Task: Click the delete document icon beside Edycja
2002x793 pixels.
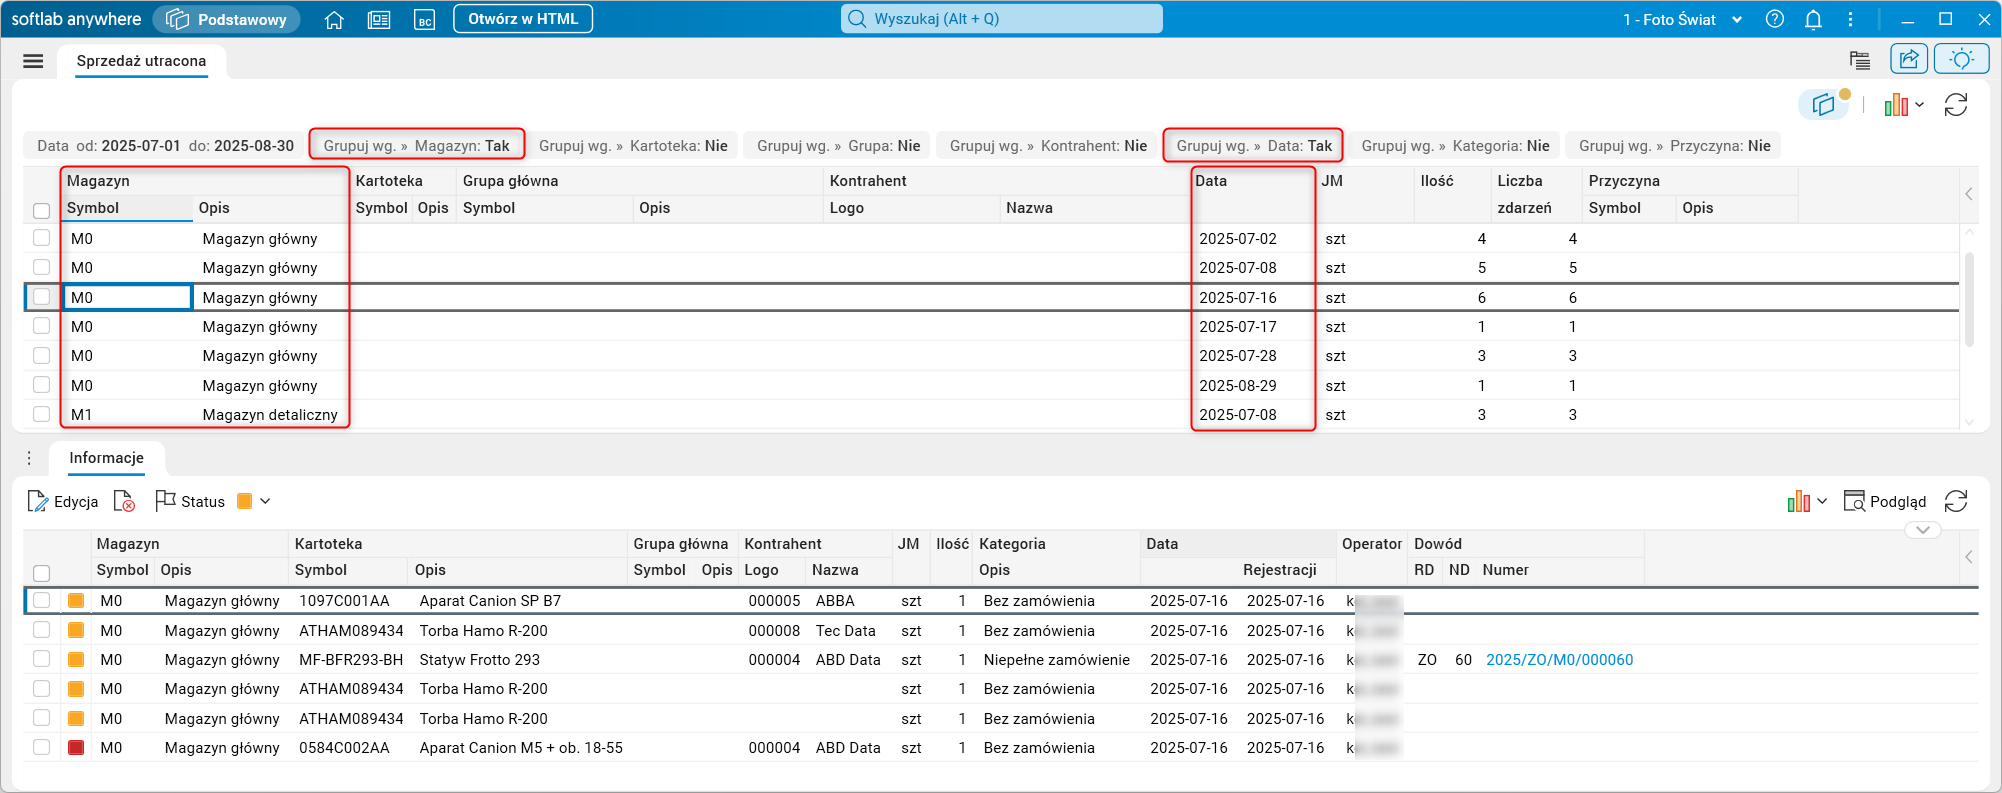Action: click(x=124, y=502)
